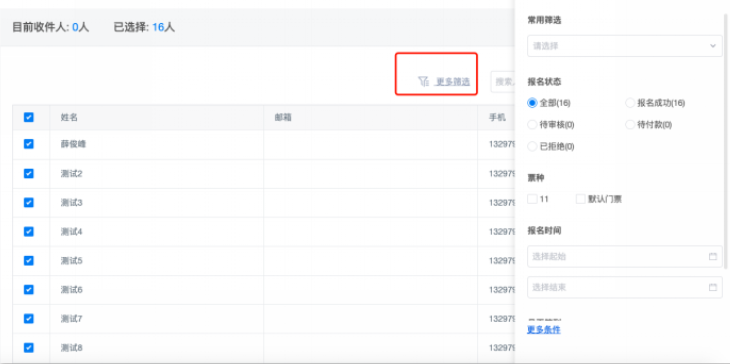Uncheck the checkbox for 测试6
Viewport: 730px width, 364px height.
[28, 290]
